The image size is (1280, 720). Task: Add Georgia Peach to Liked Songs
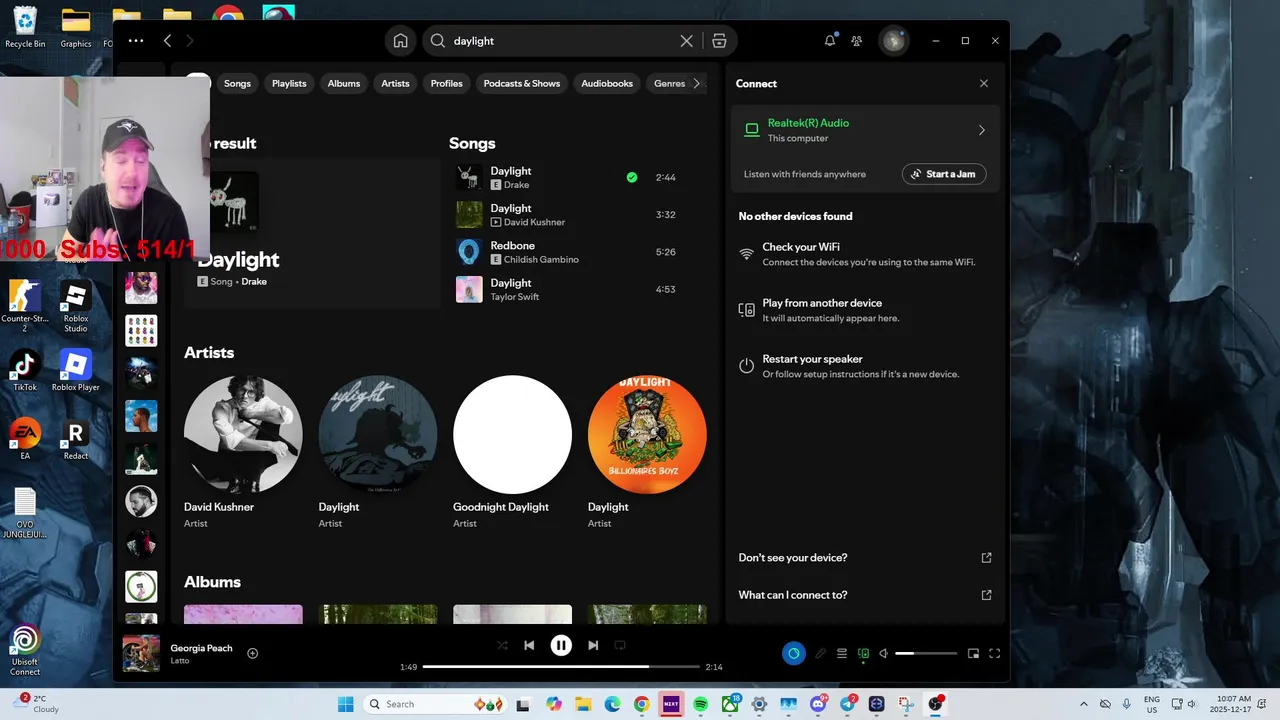253,653
